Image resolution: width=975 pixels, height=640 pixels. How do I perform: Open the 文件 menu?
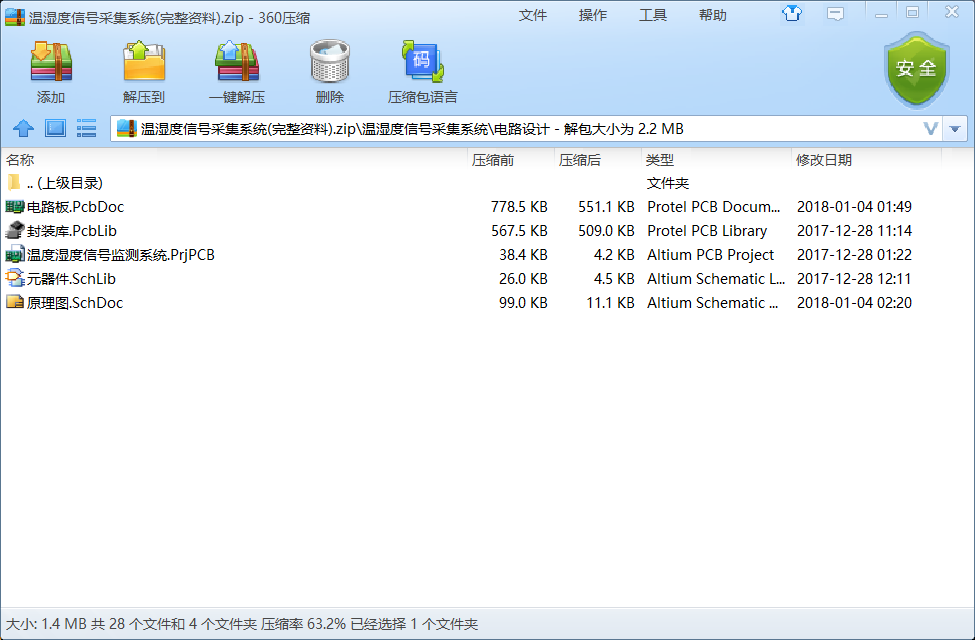point(533,15)
